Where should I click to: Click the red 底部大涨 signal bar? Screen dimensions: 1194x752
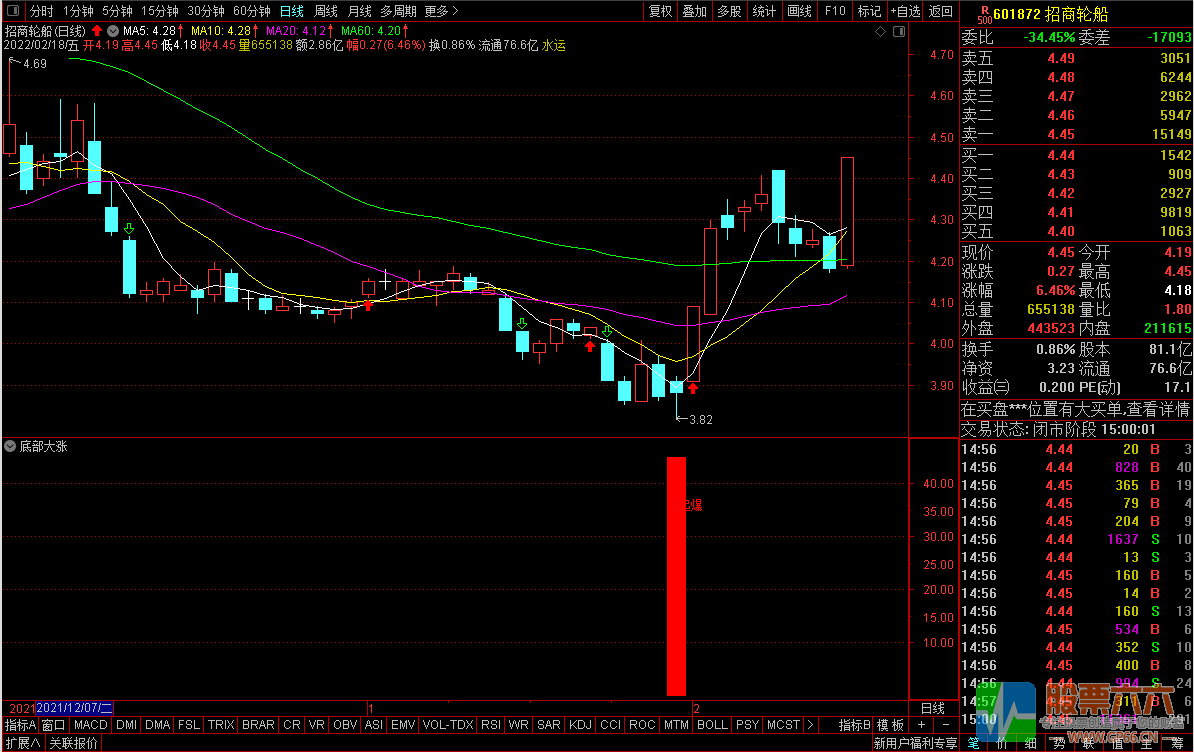coord(676,576)
